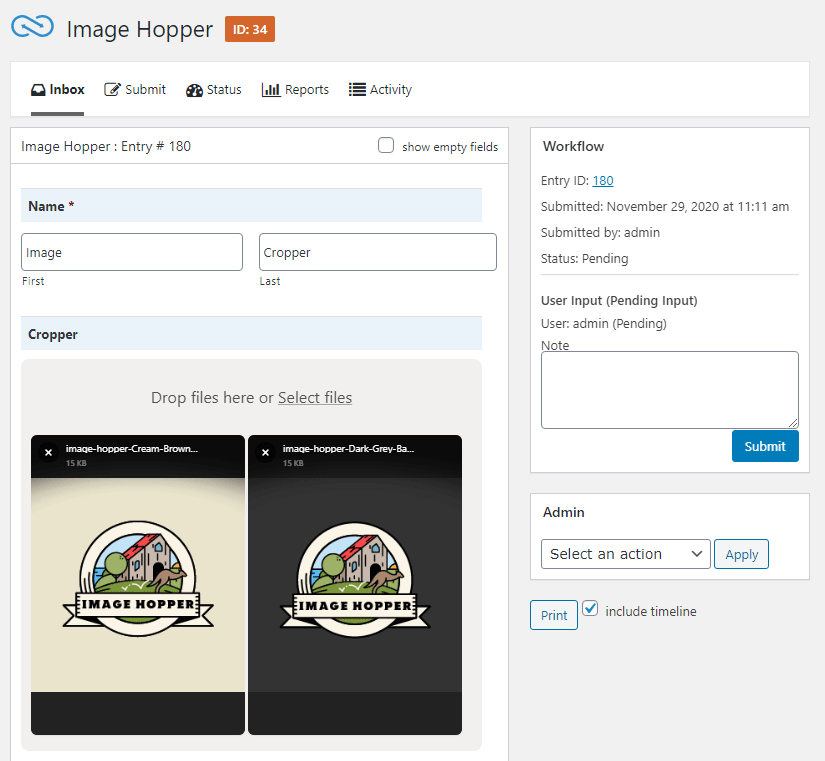The image size is (825, 761).
Task: Open the Select files link to upload
Action: [315, 397]
